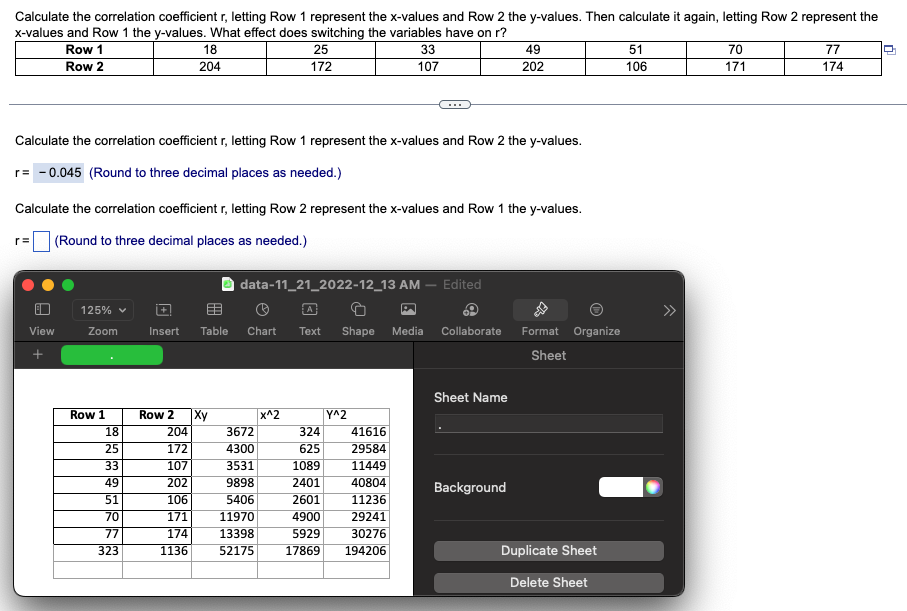
Task: Select the 'x^2' header cell
Action: 290,417
